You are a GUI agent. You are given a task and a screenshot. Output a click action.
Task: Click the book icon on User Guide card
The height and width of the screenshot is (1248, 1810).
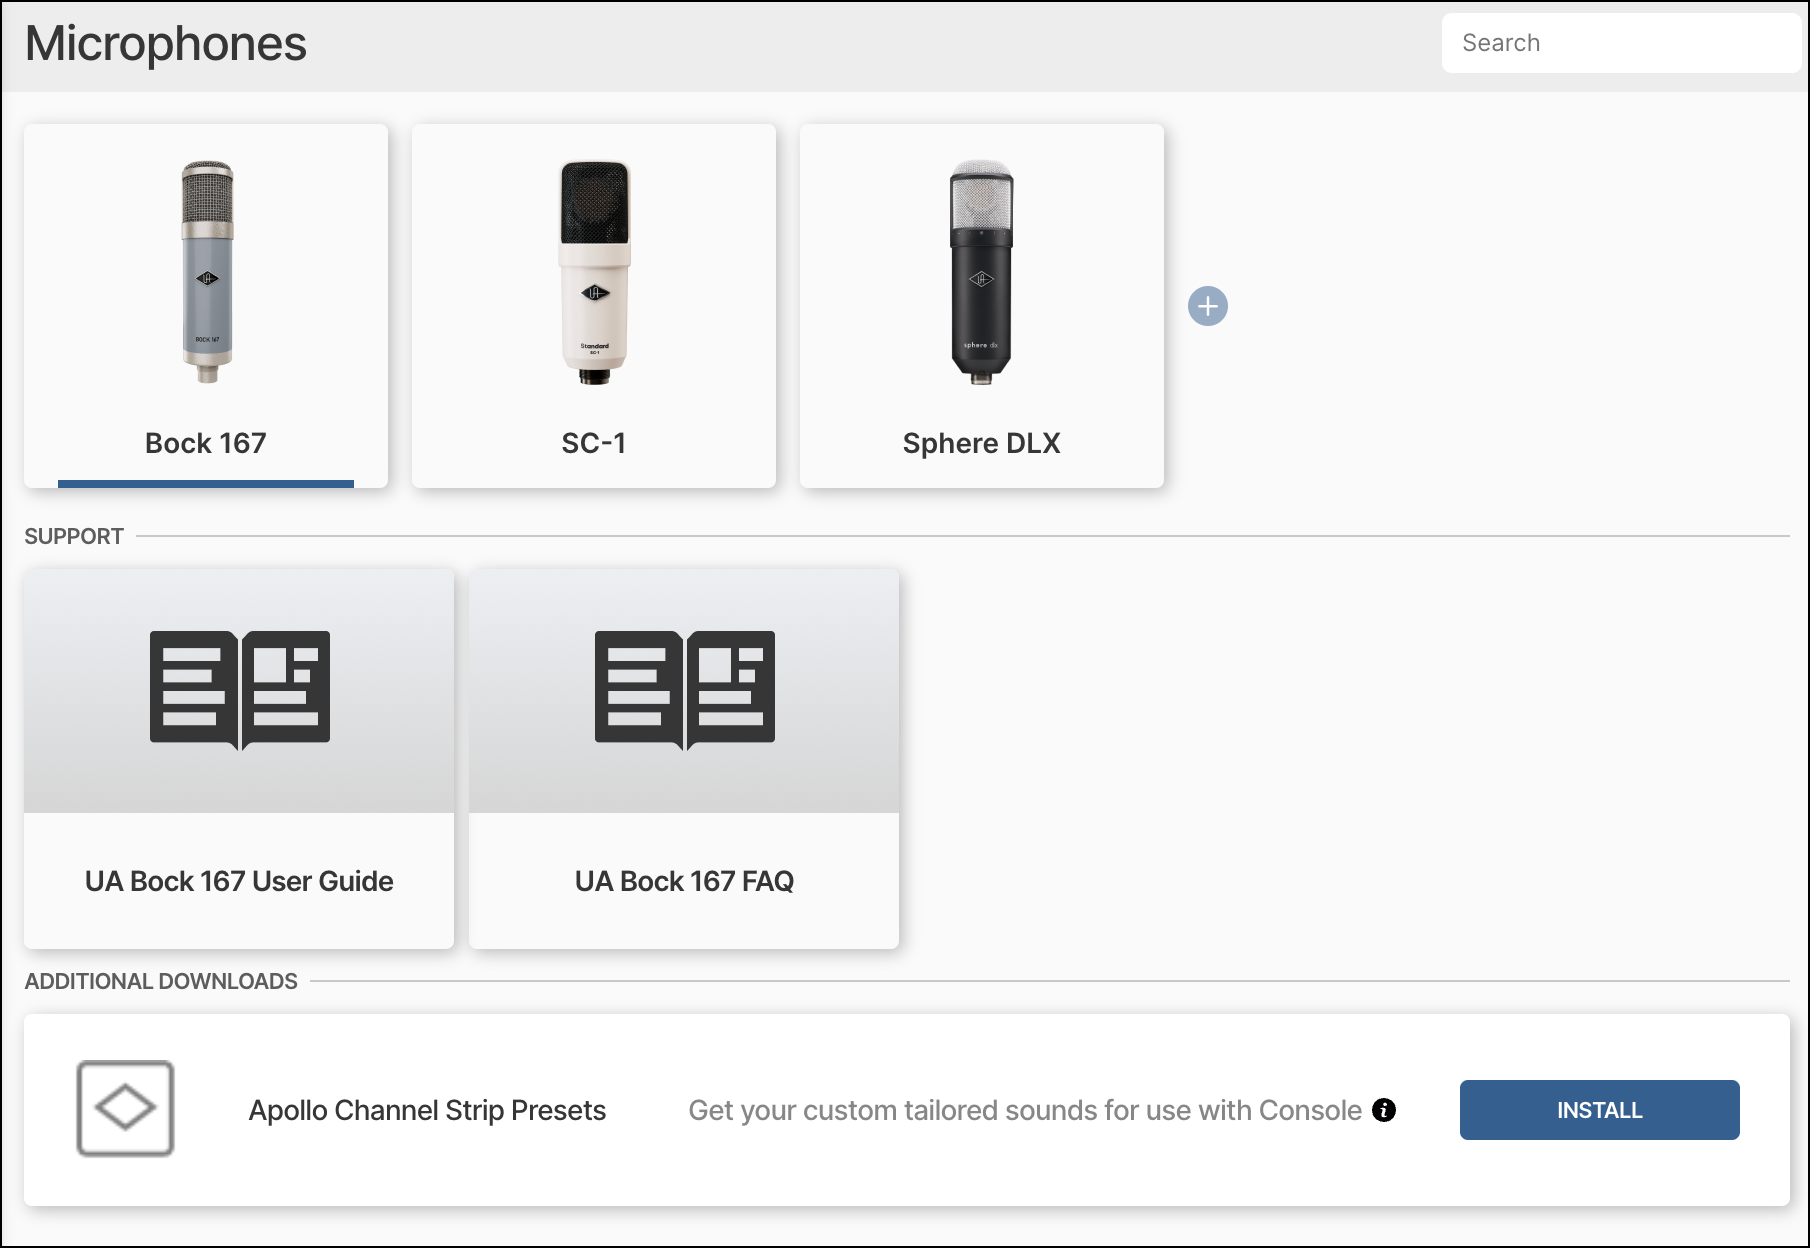coord(240,690)
